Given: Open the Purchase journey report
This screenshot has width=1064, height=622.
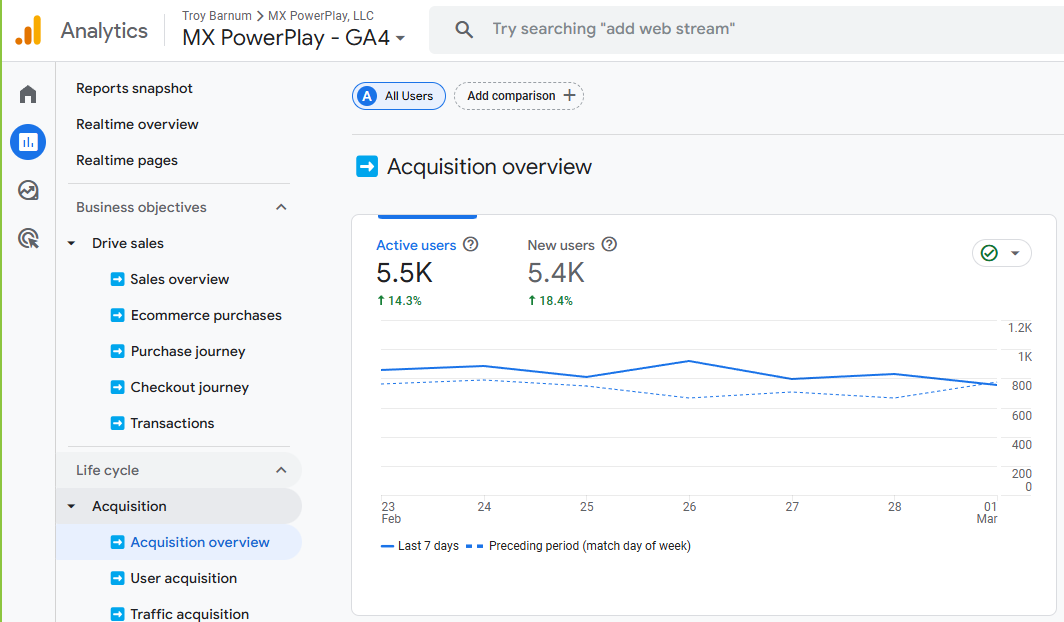Looking at the screenshot, I should (x=188, y=351).
